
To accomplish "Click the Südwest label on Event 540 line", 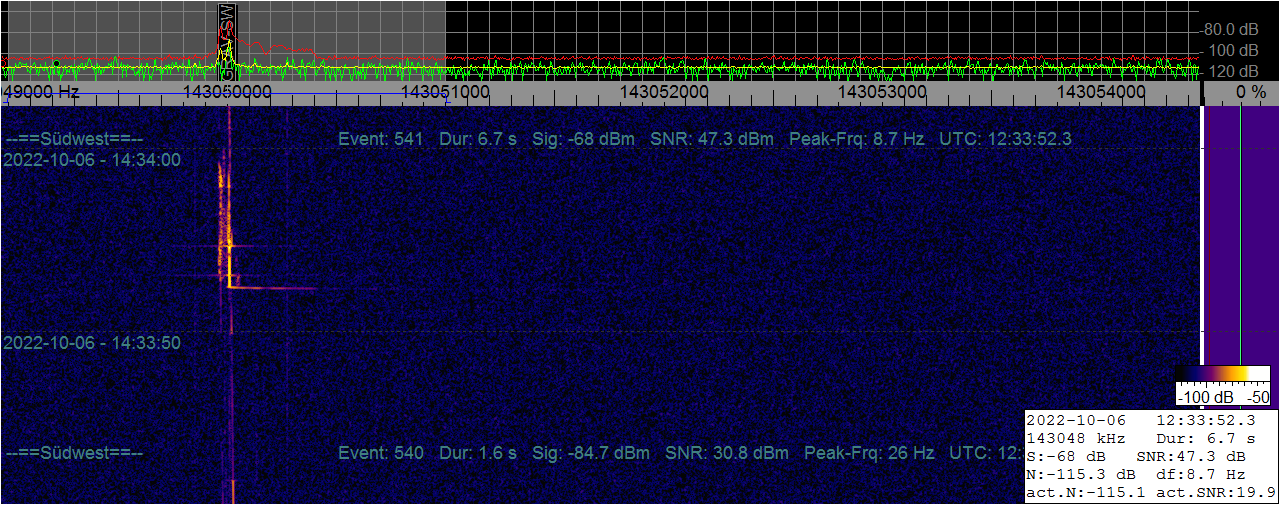I will 74,453.
